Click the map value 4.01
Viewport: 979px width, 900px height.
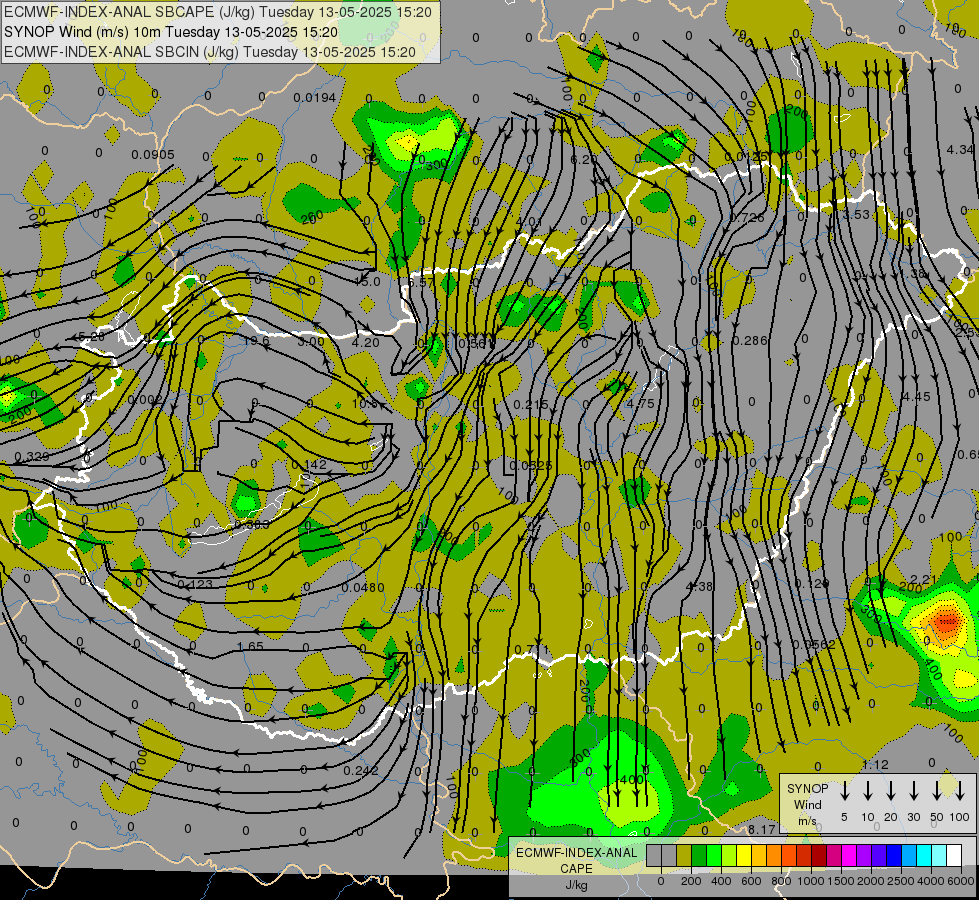click(x=529, y=221)
